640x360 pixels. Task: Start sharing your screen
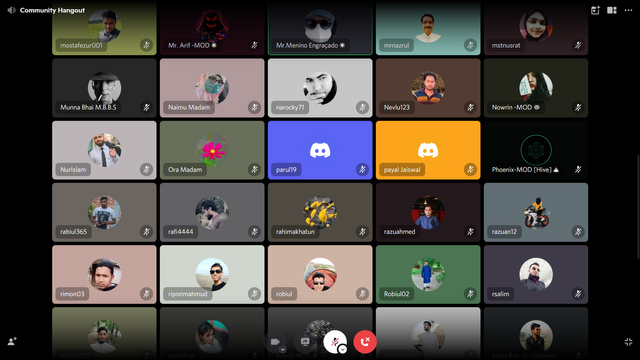[305, 342]
